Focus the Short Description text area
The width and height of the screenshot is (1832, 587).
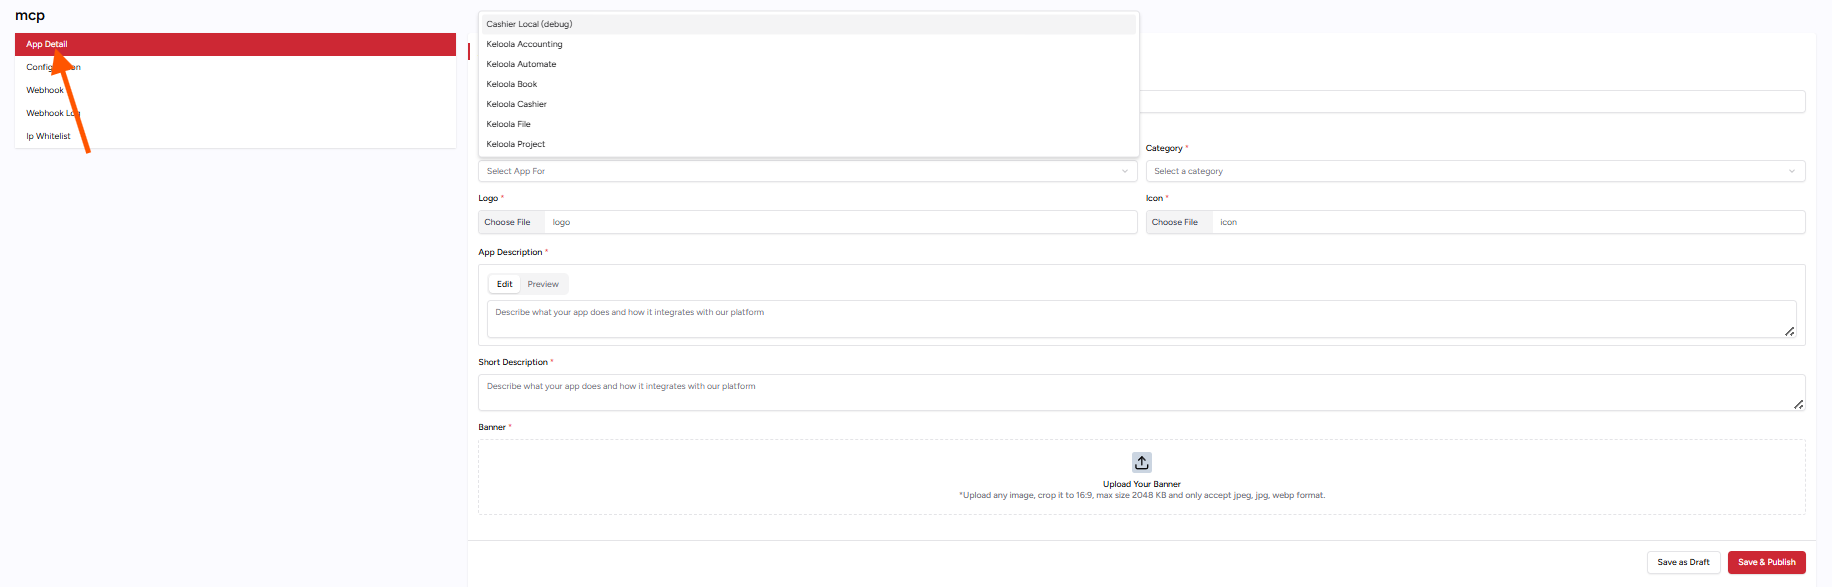pyautogui.click(x=1141, y=392)
